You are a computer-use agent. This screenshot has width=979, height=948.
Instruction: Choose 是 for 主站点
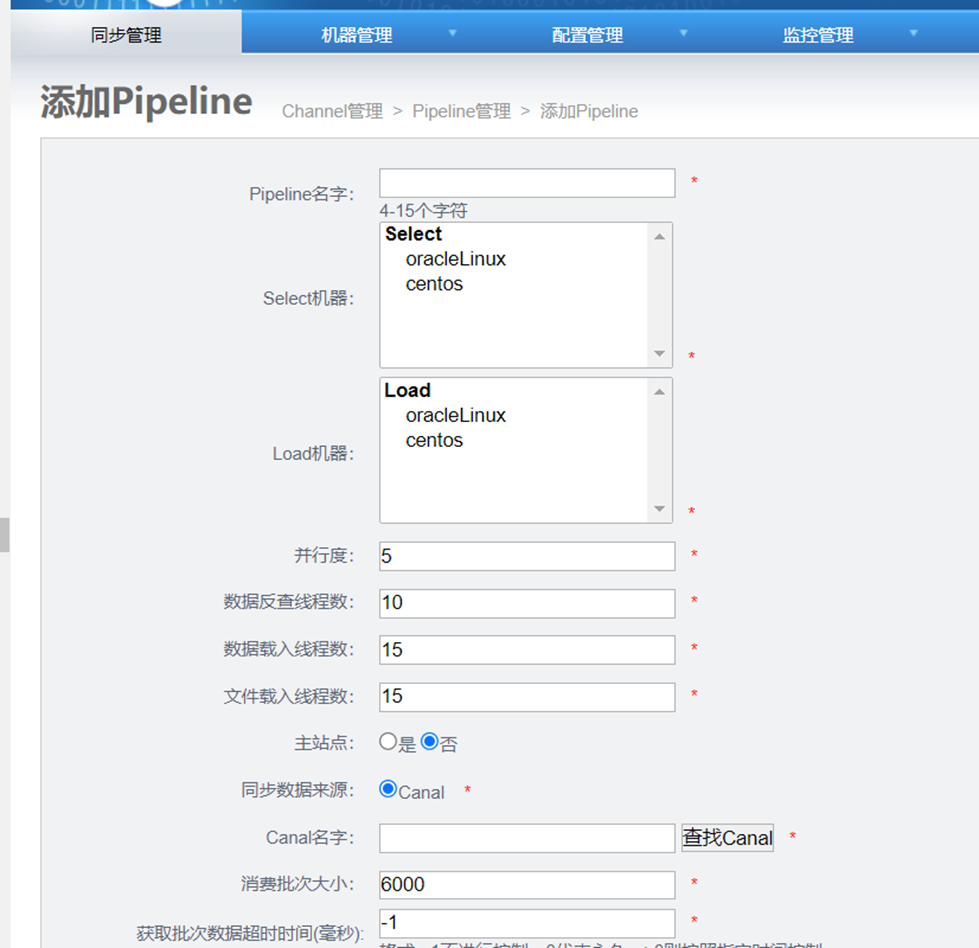pos(388,742)
